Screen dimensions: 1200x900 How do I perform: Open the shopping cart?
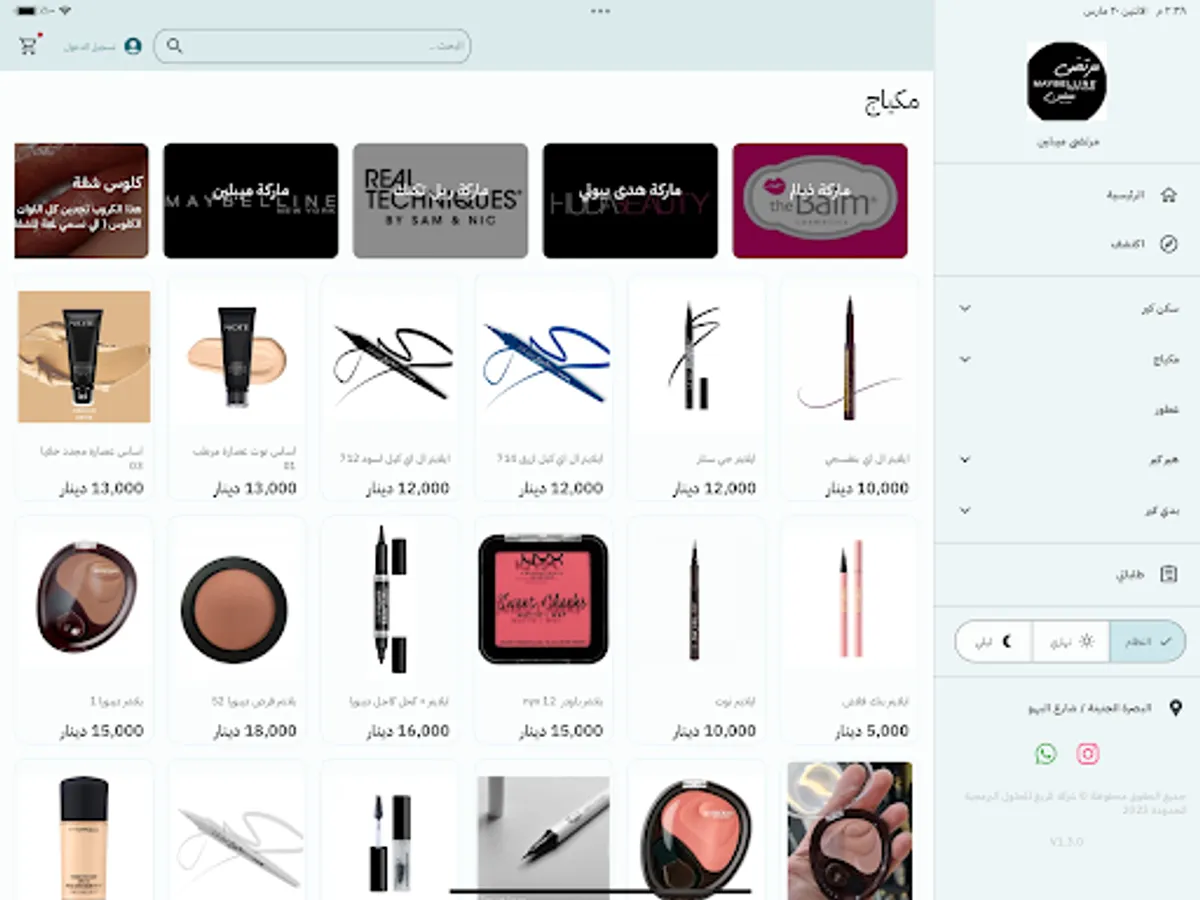tap(29, 45)
